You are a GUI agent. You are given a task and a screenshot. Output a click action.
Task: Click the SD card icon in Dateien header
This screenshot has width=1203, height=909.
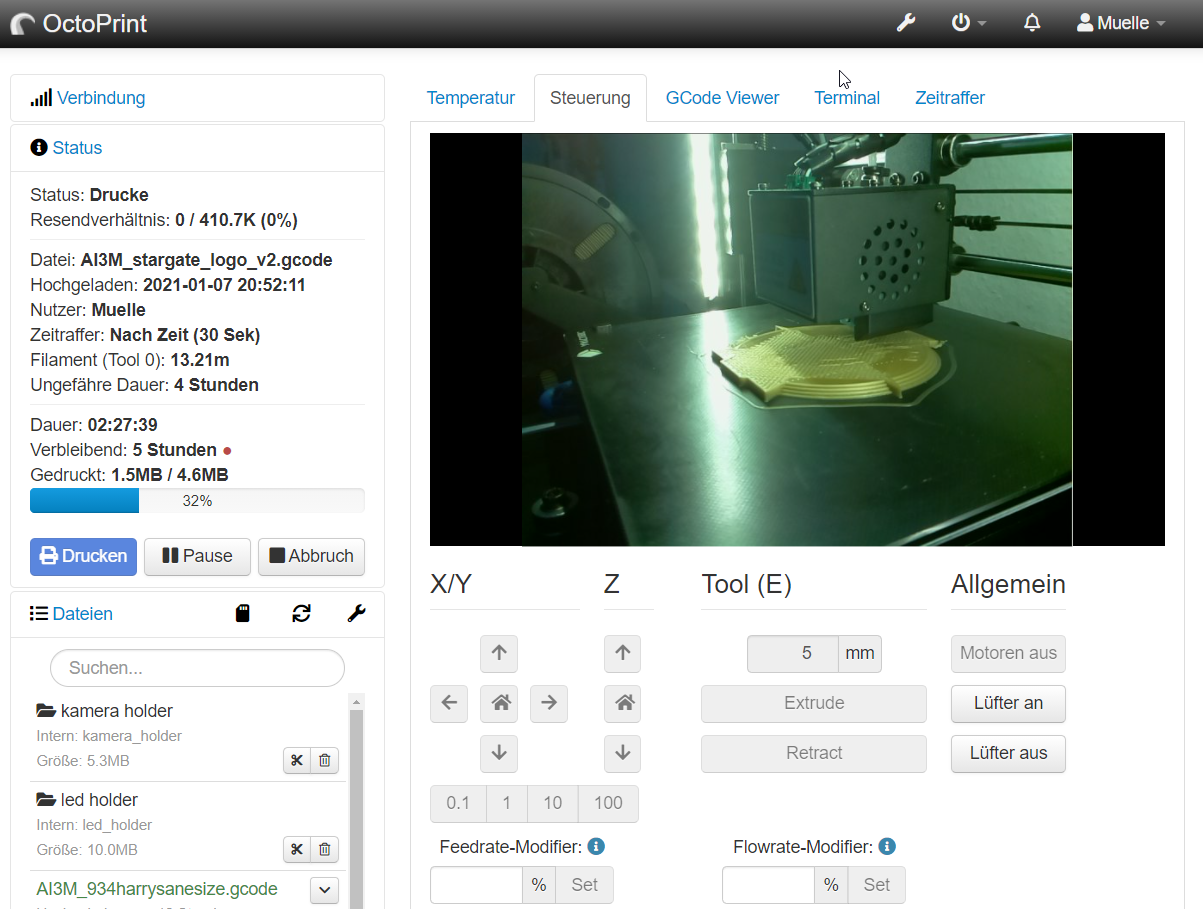[x=242, y=613]
